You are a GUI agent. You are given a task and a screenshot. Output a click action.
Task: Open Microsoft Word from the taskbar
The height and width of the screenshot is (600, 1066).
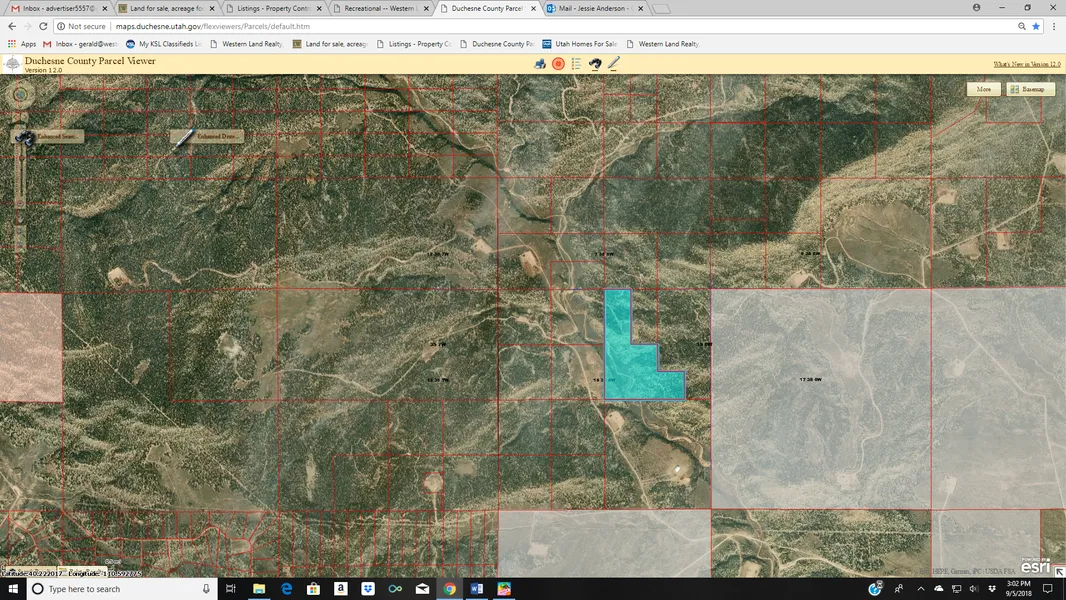coord(476,589)
